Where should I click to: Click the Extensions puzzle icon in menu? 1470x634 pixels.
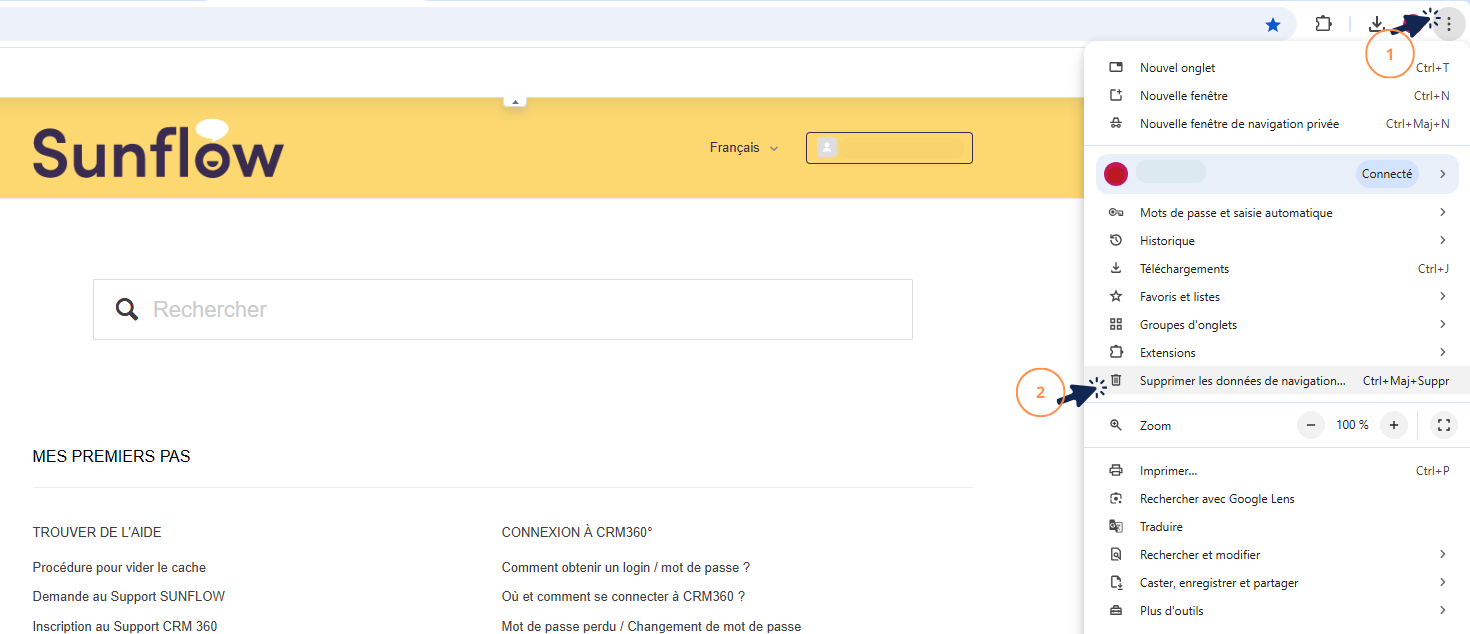(1116, 352)
